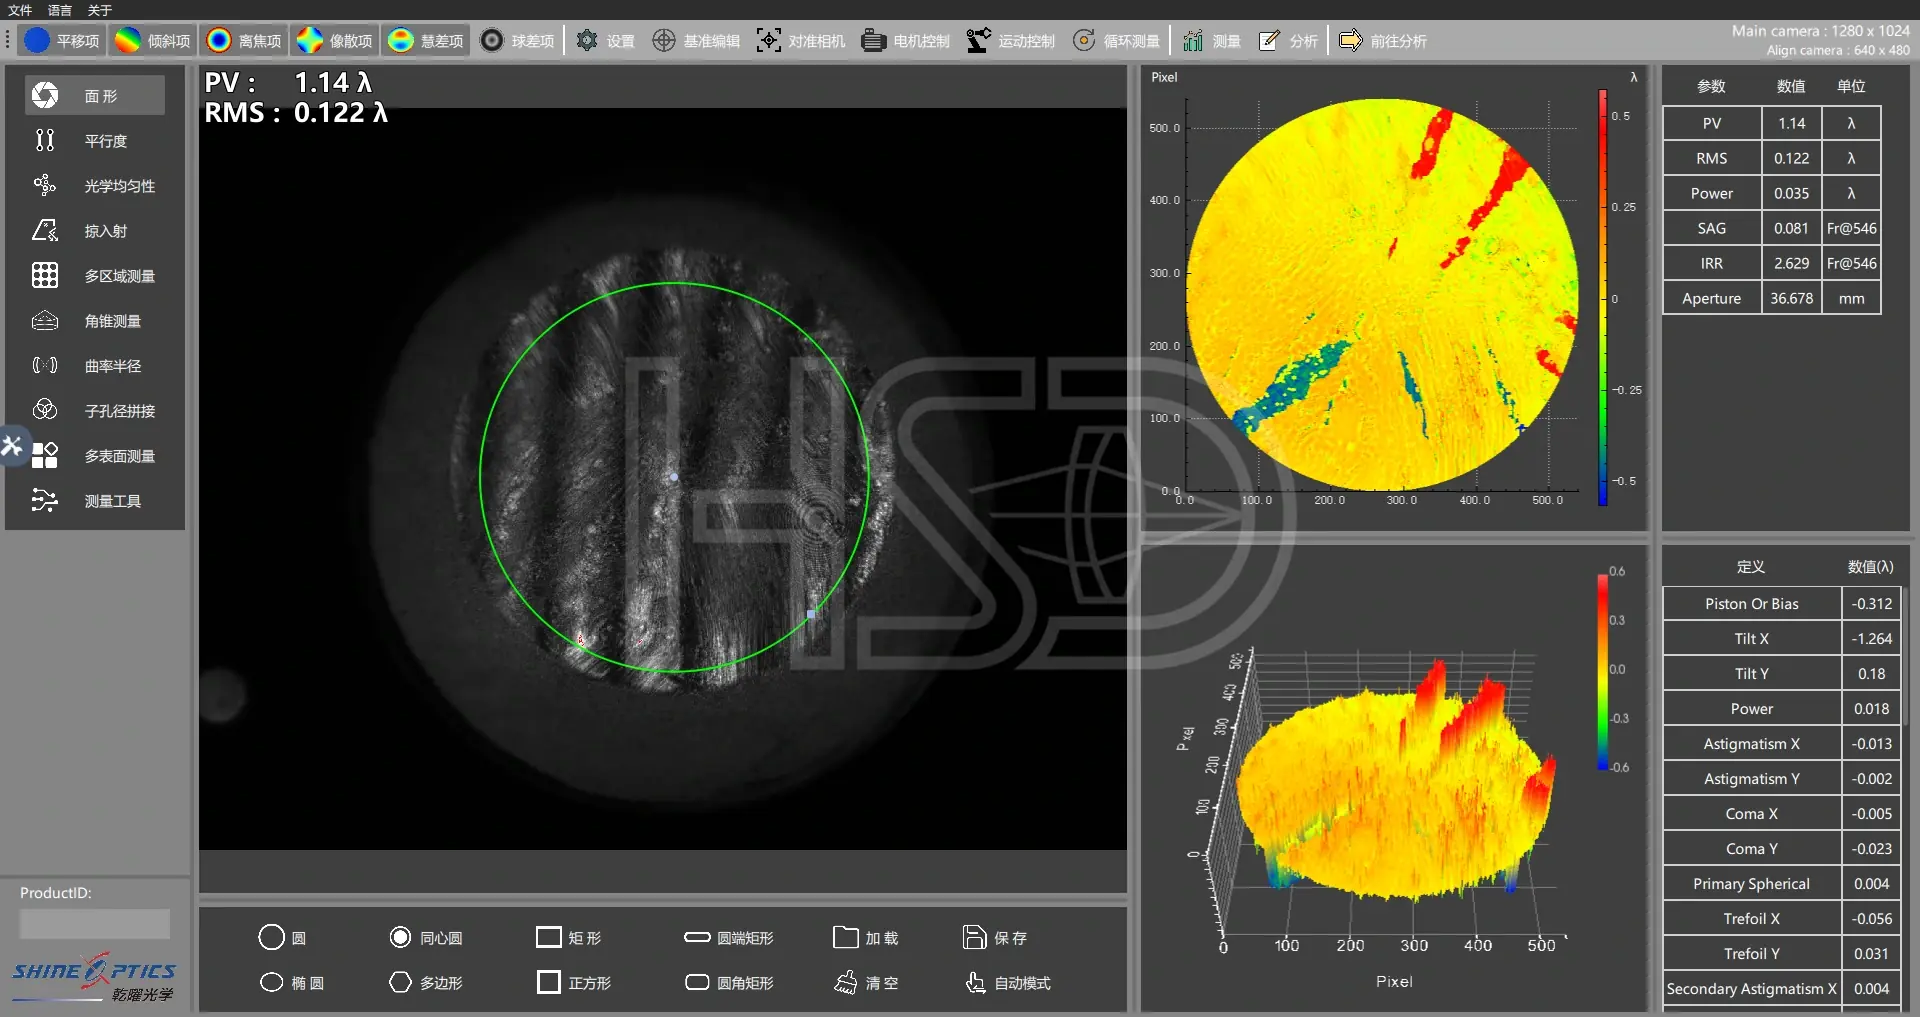Screen dimensions: 1920x1017
Task: Click the 参数 column header
Action: pyautogui.click(x=1712, y=86)
